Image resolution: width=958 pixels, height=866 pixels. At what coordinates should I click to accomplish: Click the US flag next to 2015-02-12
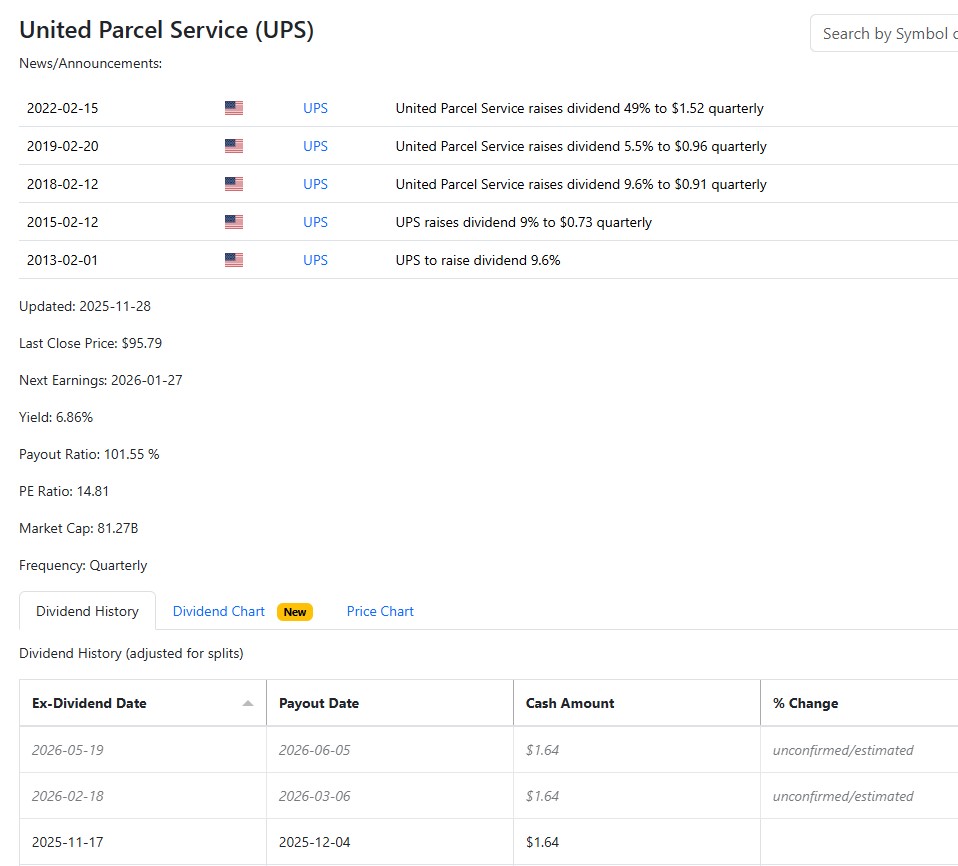click(x=234, y=222)
